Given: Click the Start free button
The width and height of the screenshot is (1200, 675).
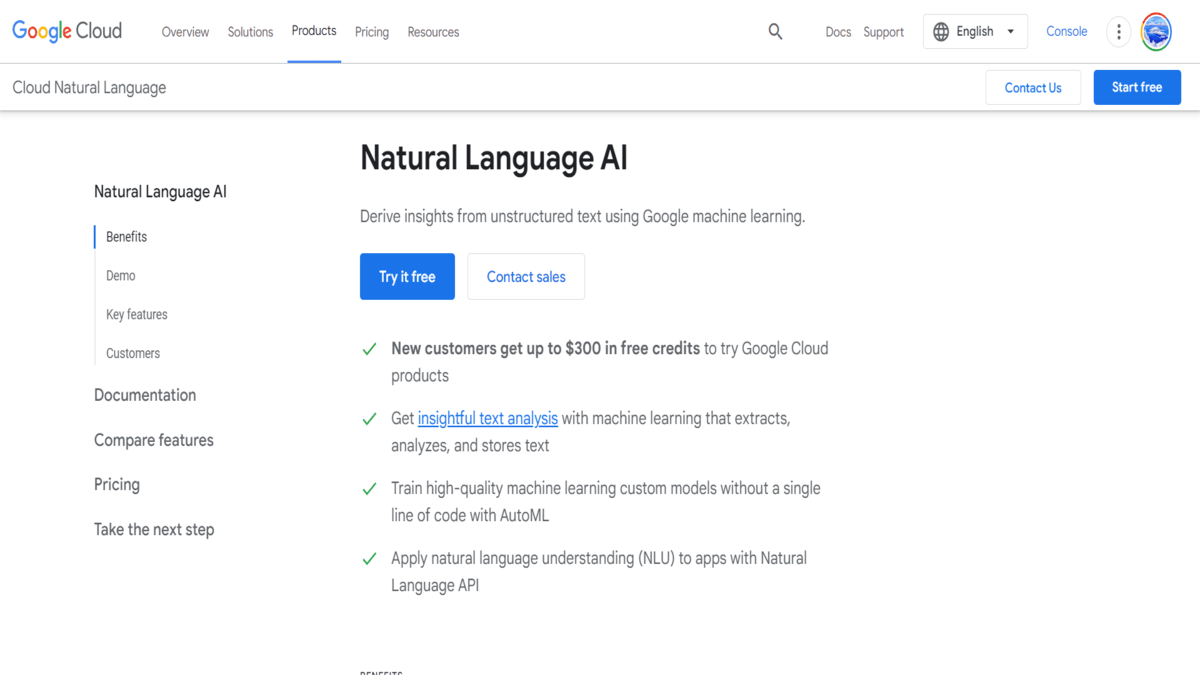Looking at the screenshot, I should 1137,88.
